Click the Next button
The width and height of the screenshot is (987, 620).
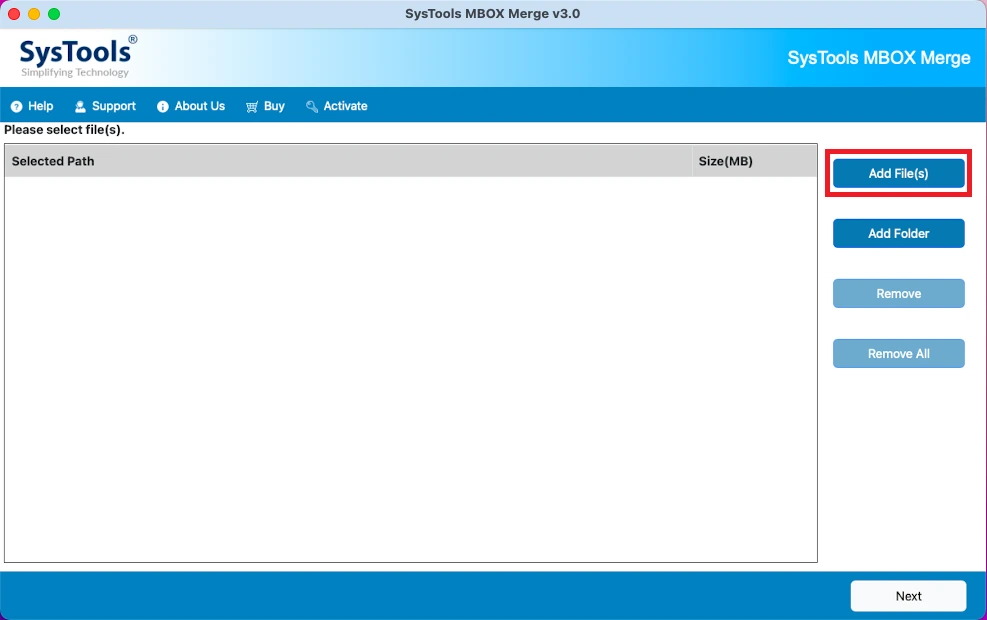click(x=908, y=595)
